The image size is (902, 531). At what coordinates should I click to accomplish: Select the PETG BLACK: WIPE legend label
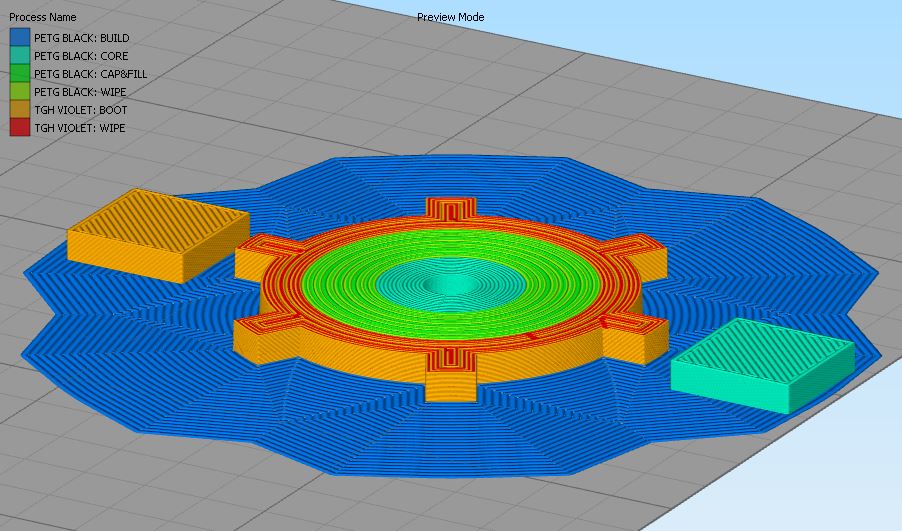coord(80,92)
